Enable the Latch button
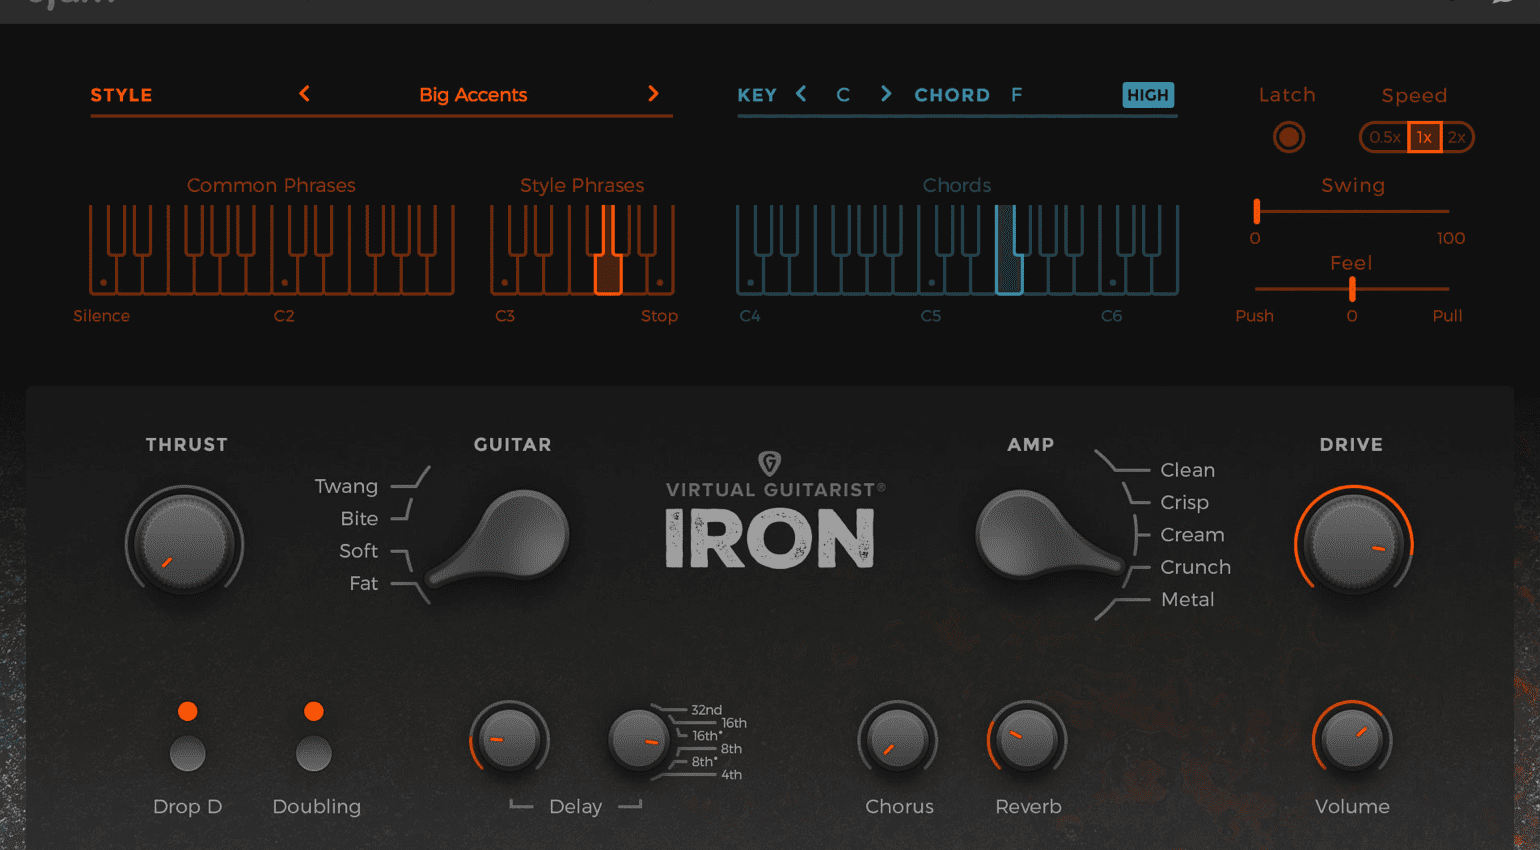This screenshot has width=1540, height=850. point(1288,137)
